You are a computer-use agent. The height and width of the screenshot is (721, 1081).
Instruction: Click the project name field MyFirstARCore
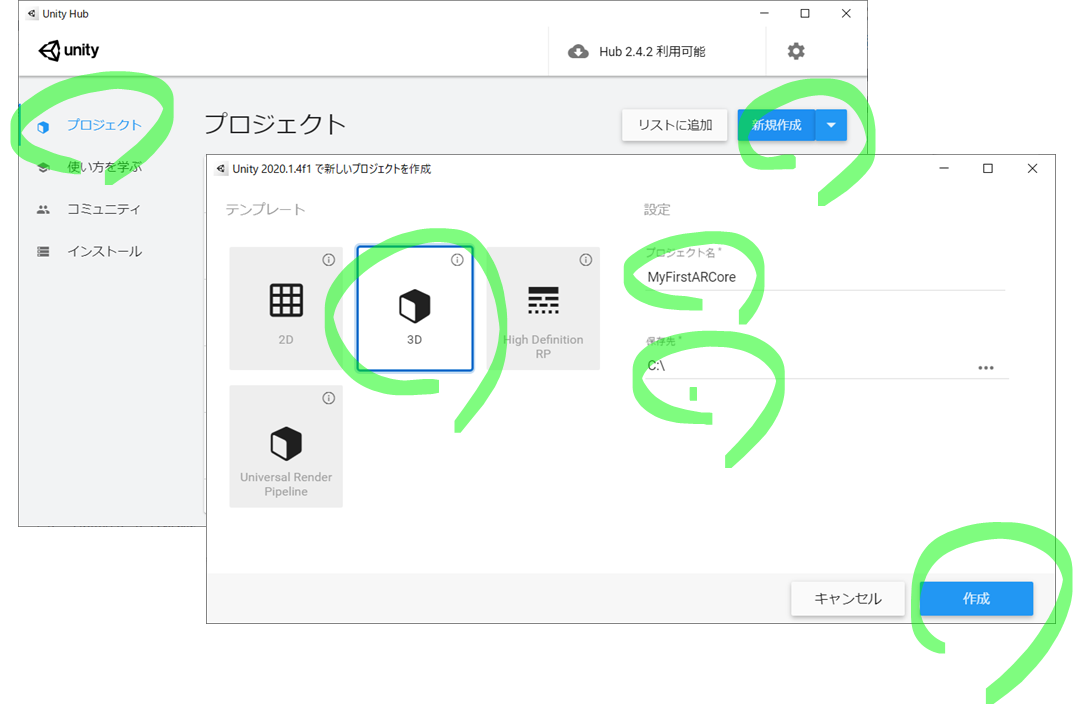pos(825,277)
